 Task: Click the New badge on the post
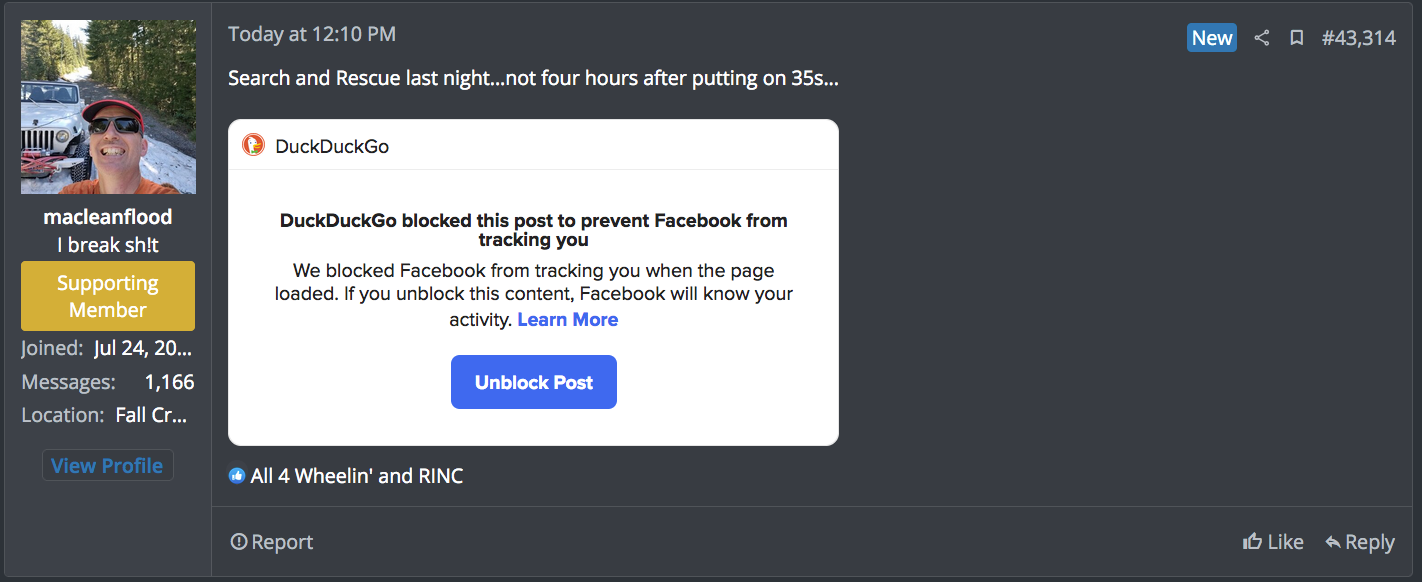tap(1211, 37)
